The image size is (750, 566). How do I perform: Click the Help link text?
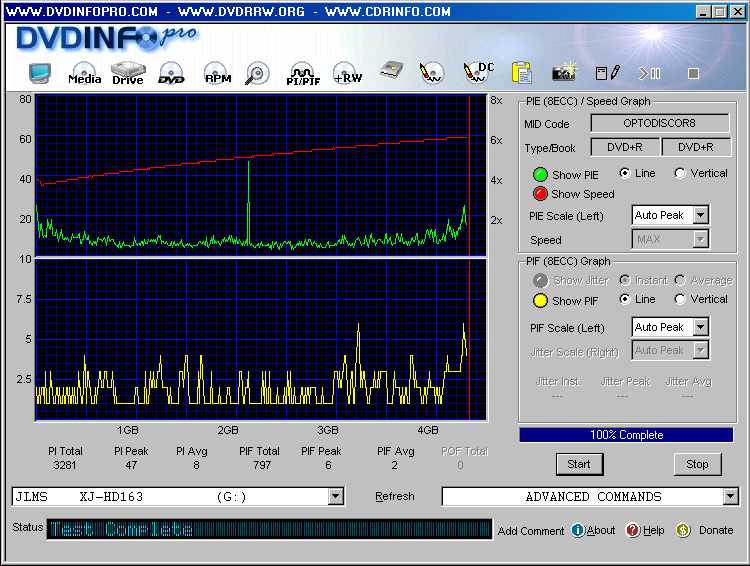pos(653,530)
